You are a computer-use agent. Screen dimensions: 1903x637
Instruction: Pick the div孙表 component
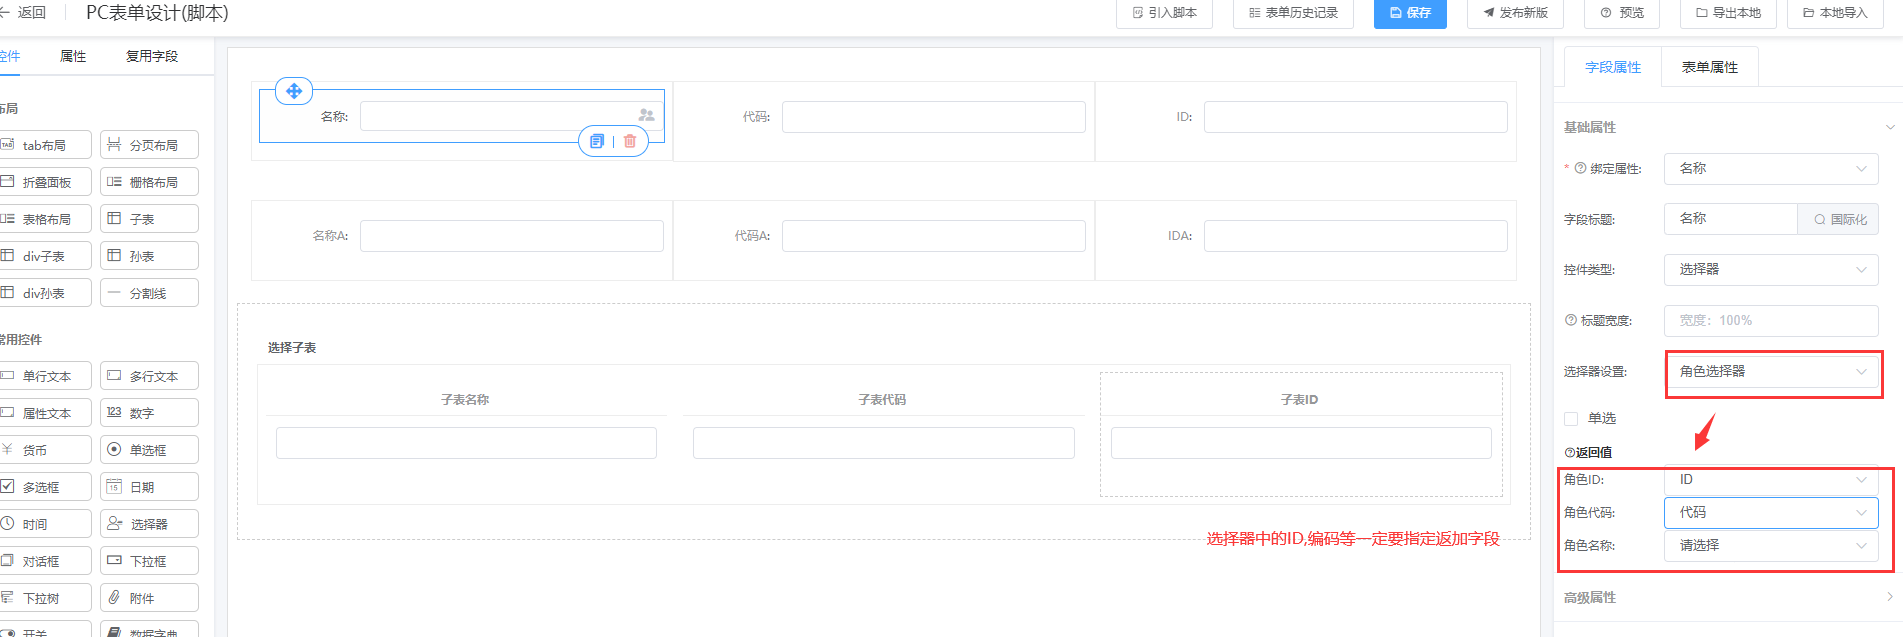click(45, 293)
